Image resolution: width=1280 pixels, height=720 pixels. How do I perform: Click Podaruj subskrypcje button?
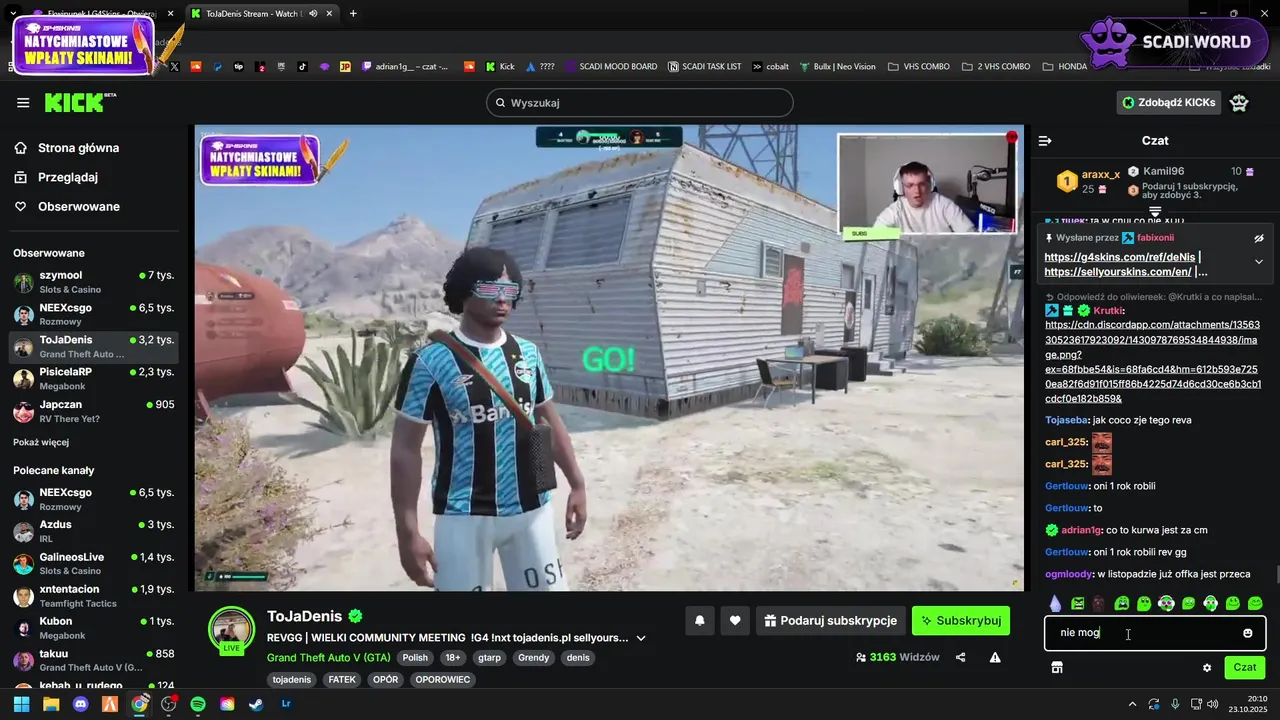831,621
